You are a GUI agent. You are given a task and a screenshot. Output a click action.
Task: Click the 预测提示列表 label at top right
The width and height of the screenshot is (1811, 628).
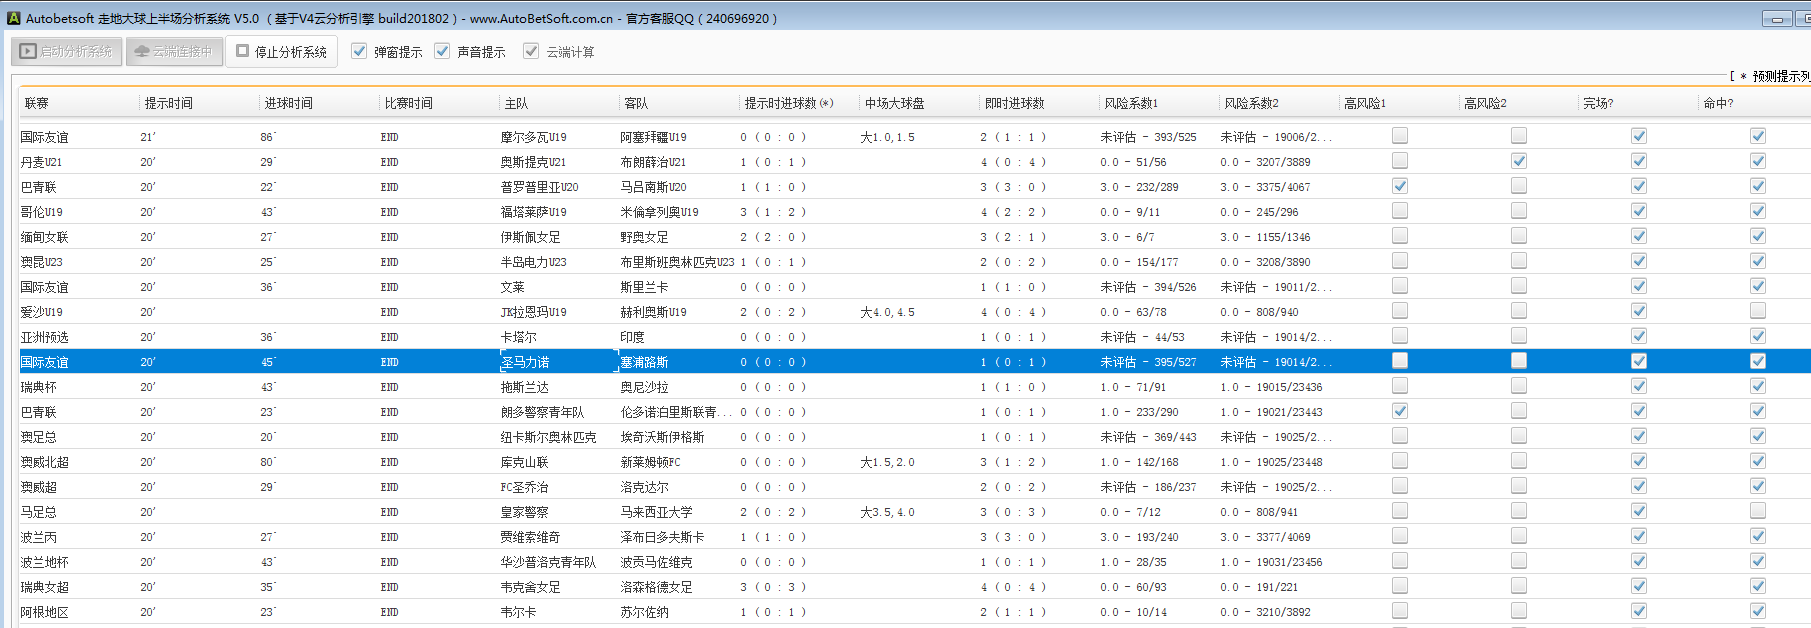[x=1779, y=76]
